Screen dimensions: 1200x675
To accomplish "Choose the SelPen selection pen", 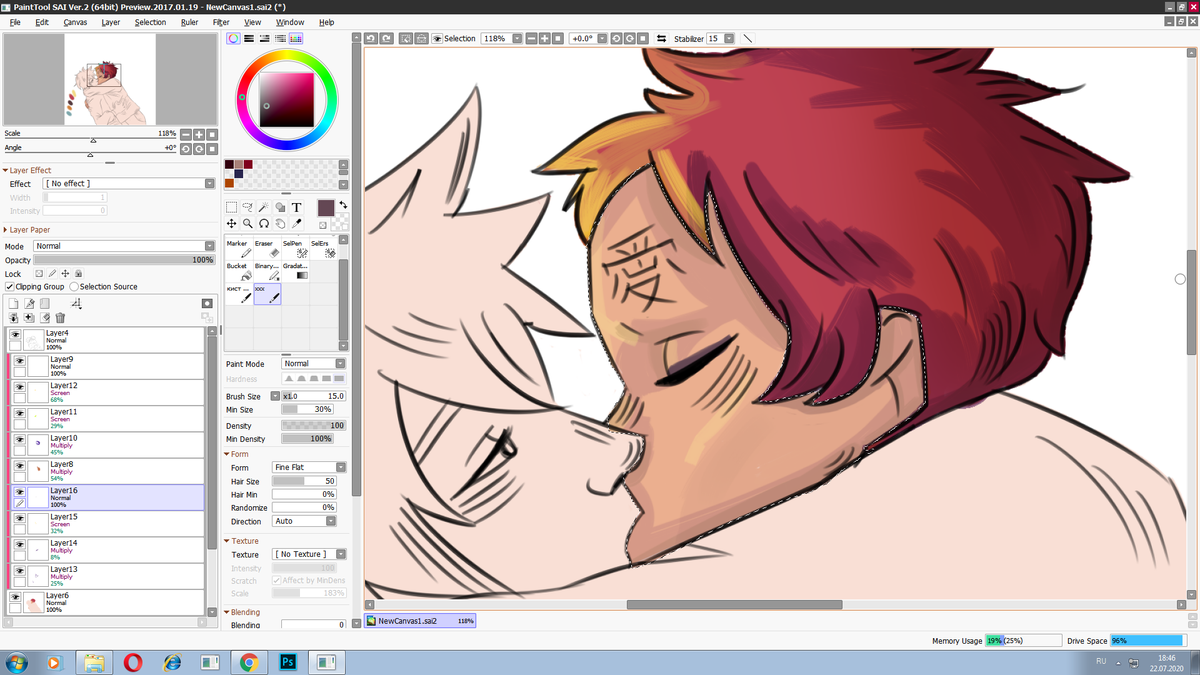I will coord(295,248).
